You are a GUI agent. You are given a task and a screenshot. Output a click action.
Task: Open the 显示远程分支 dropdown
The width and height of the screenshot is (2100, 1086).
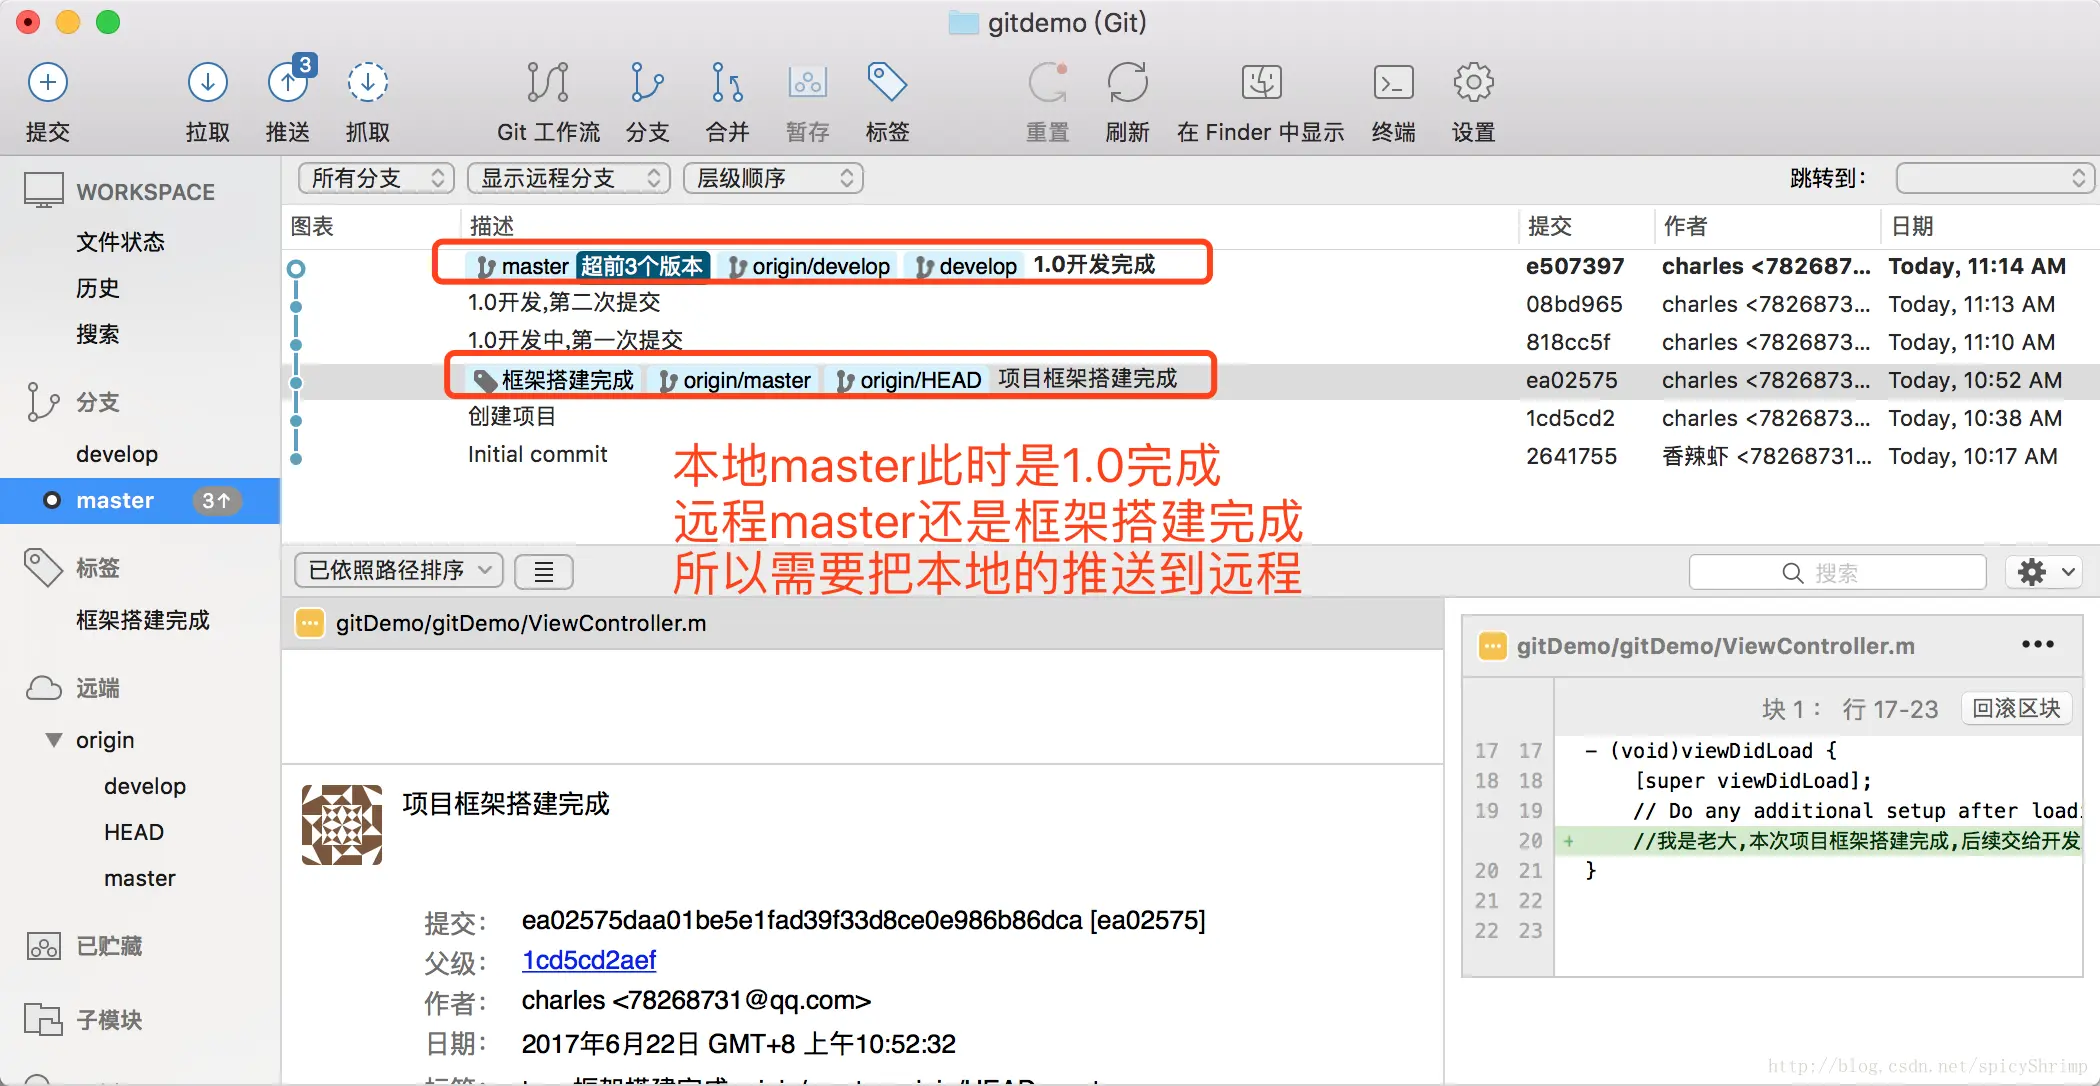[x=568, y=178]
